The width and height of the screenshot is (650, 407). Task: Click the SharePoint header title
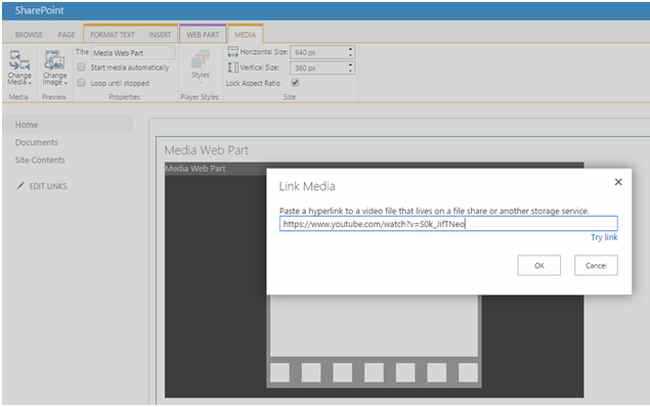pos(39,10)
